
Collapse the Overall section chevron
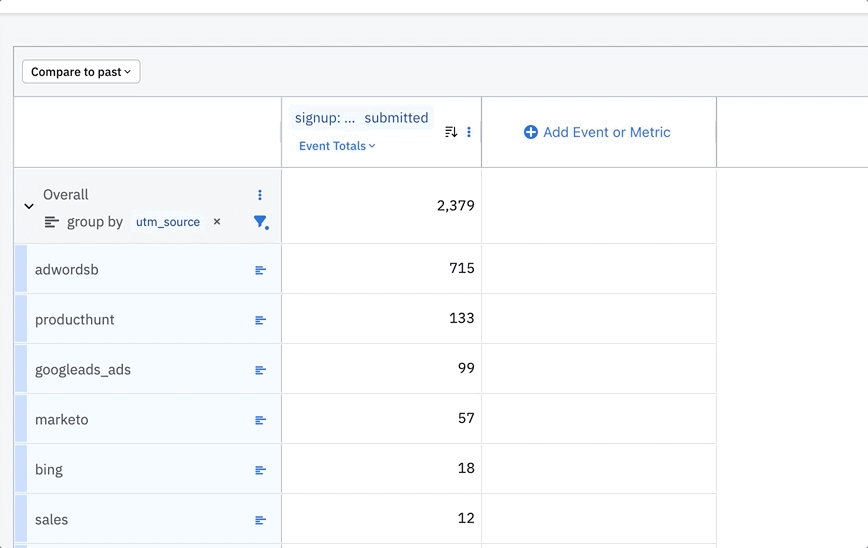pos(29,206)
